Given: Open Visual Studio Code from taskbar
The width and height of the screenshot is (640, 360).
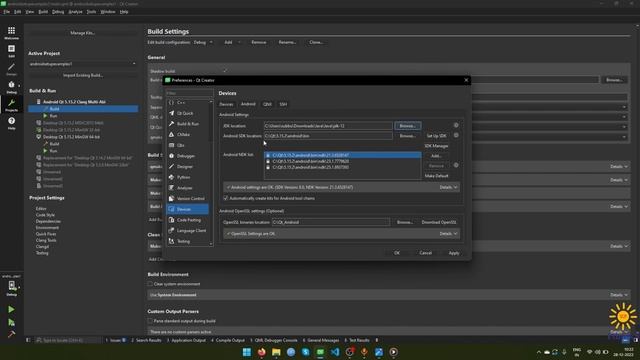Looking at the screenshot, I should point(335,352).
